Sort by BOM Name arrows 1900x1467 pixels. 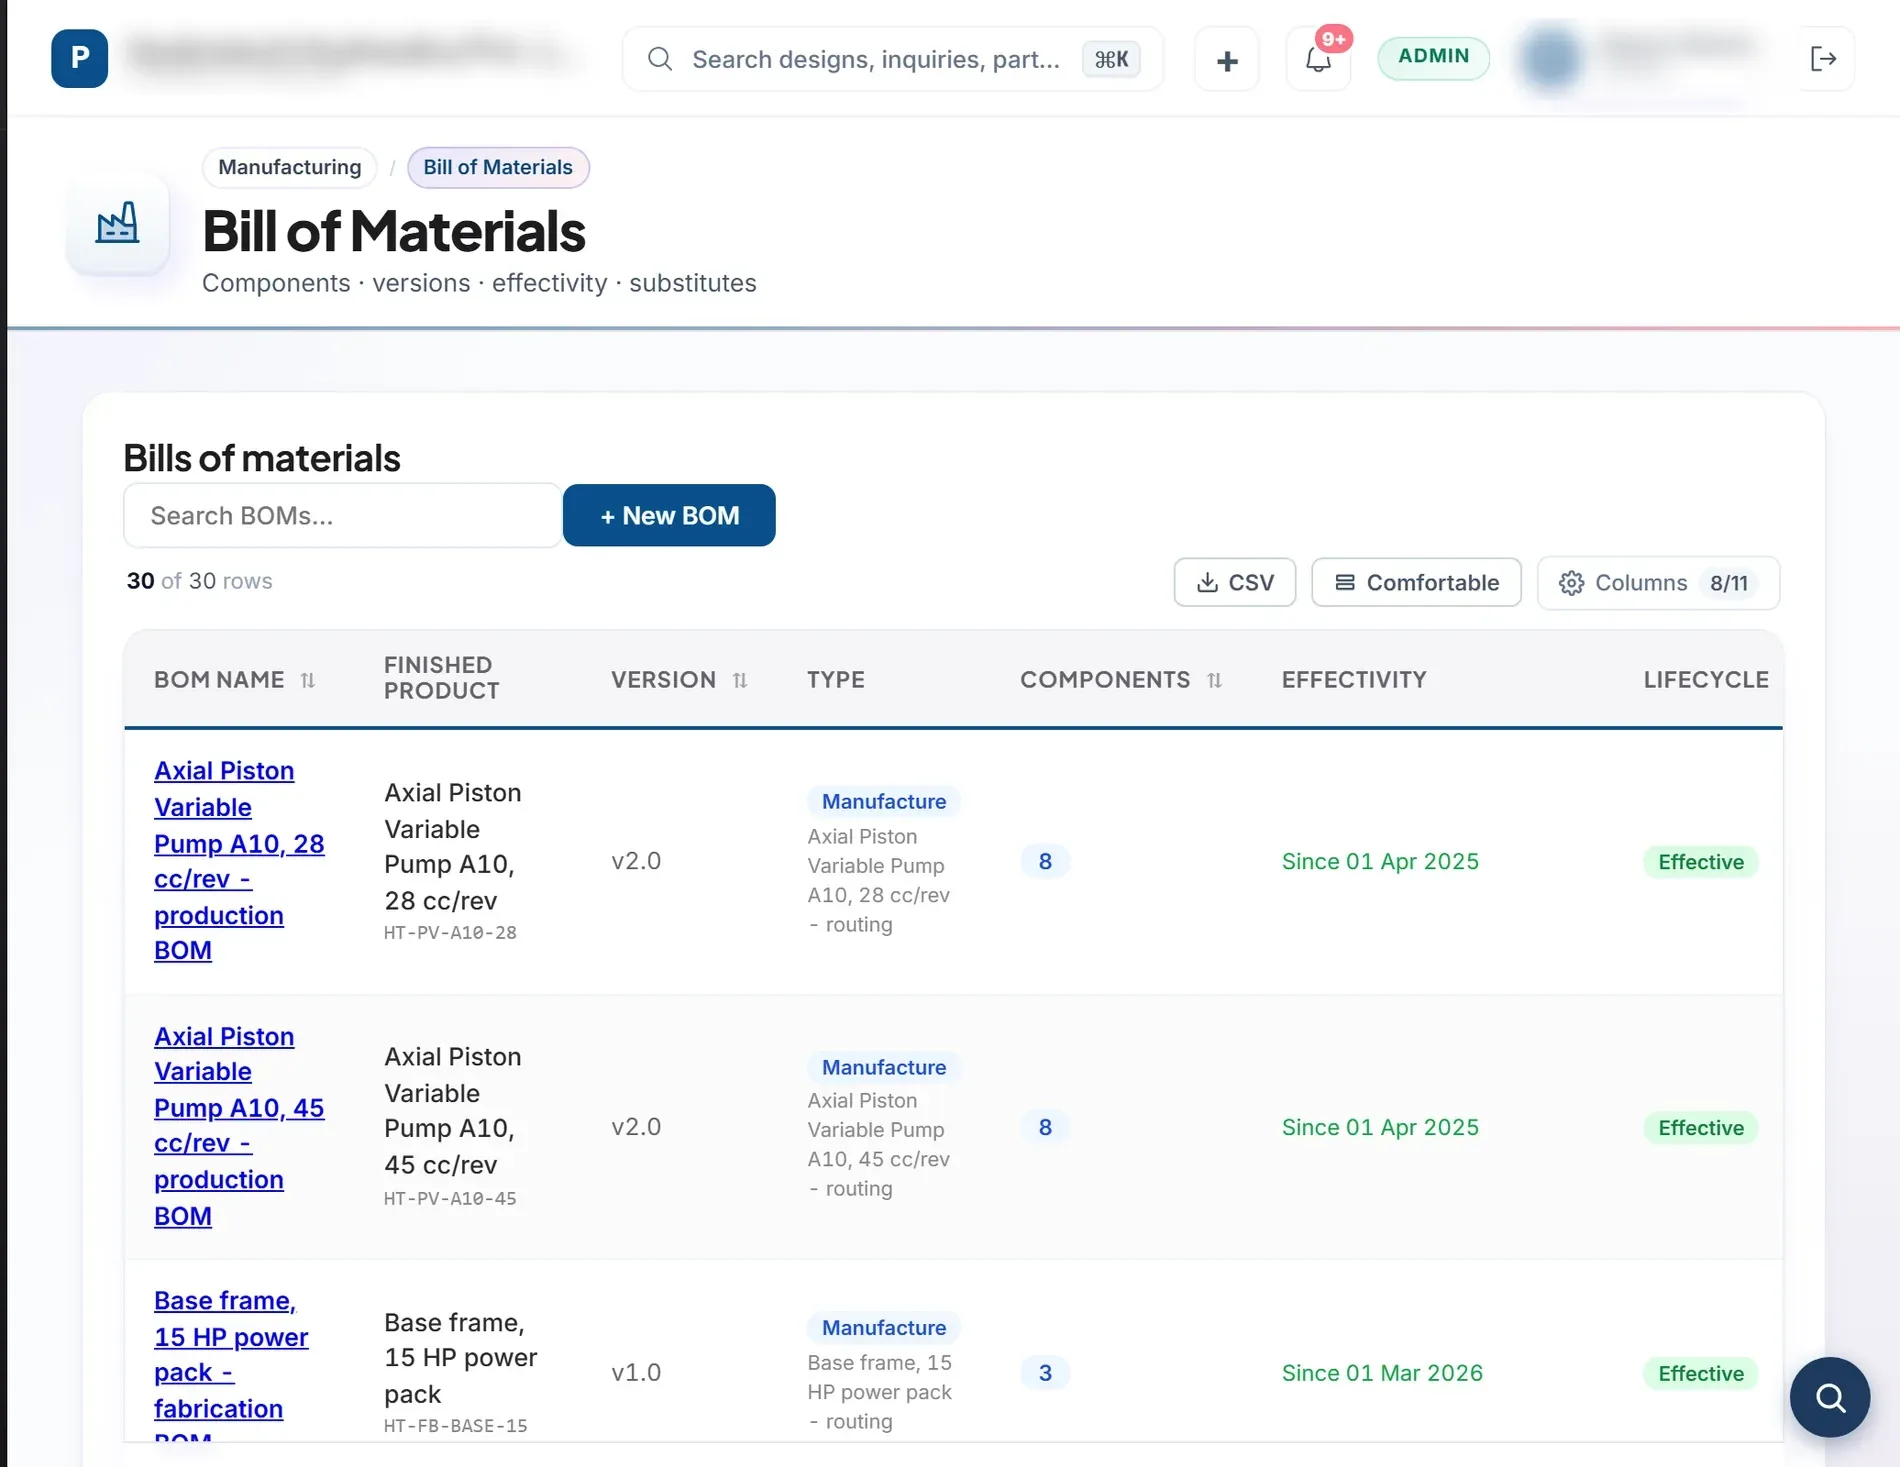308,680
